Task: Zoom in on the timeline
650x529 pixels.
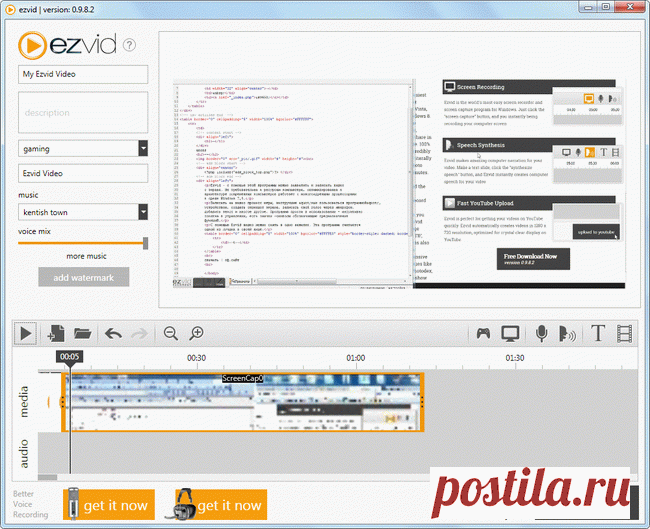Action: (x=196, y=333)
